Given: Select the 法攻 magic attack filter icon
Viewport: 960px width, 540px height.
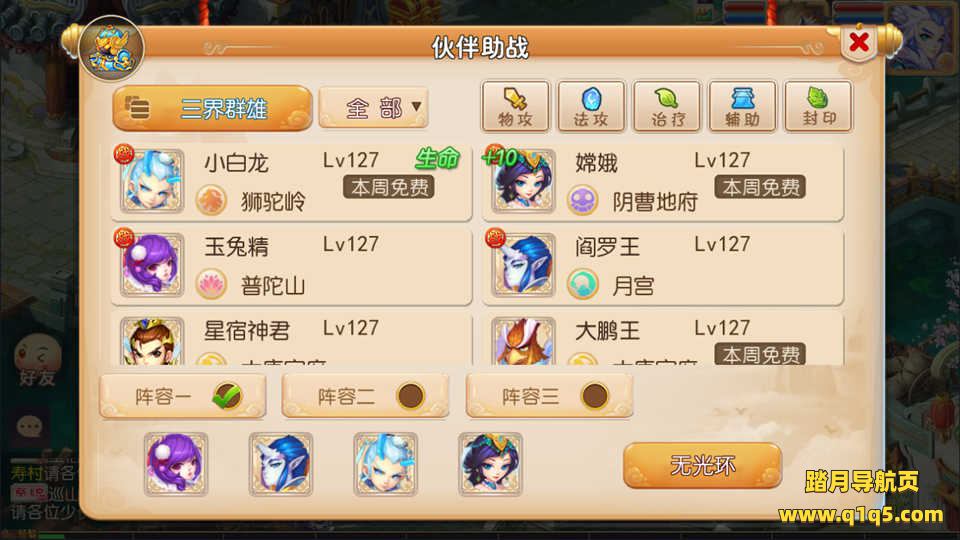Looking at the screenshot, I should click(591, 107).
